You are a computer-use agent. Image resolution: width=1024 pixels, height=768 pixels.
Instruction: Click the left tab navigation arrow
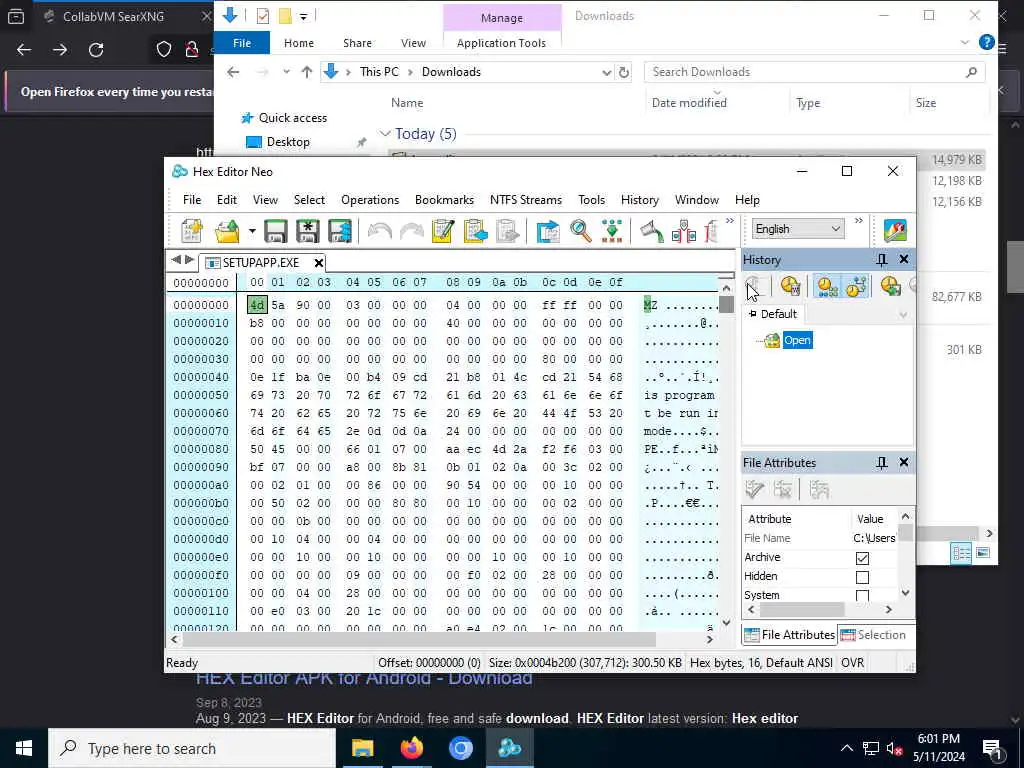click(x=175, y=260)
